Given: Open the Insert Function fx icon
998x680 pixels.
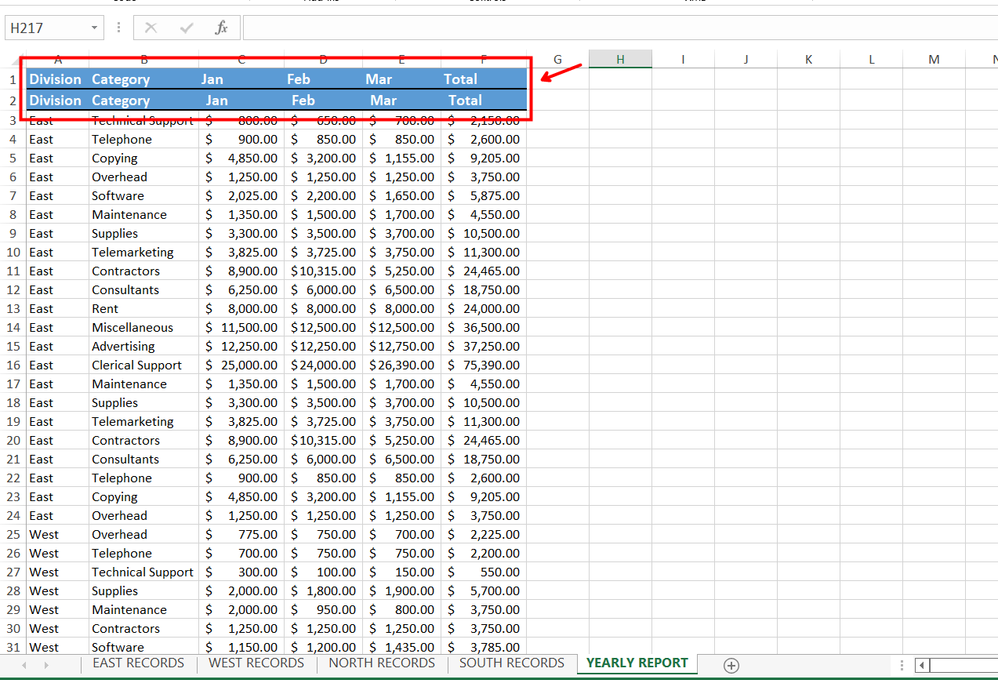Looking at the screenshot, I should point(221,27).
